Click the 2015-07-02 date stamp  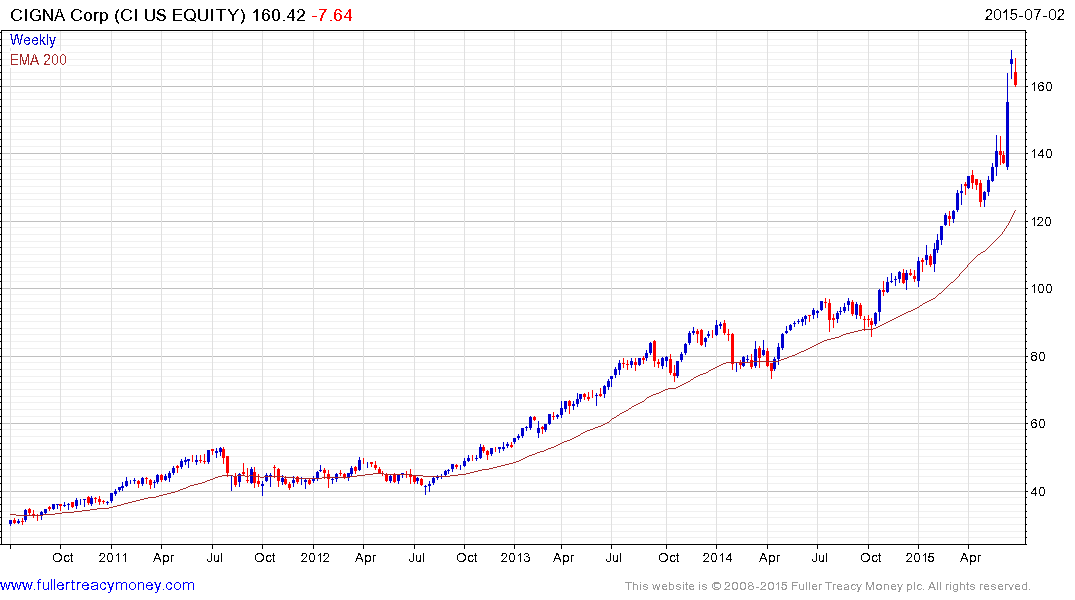tap(1024, 15)
